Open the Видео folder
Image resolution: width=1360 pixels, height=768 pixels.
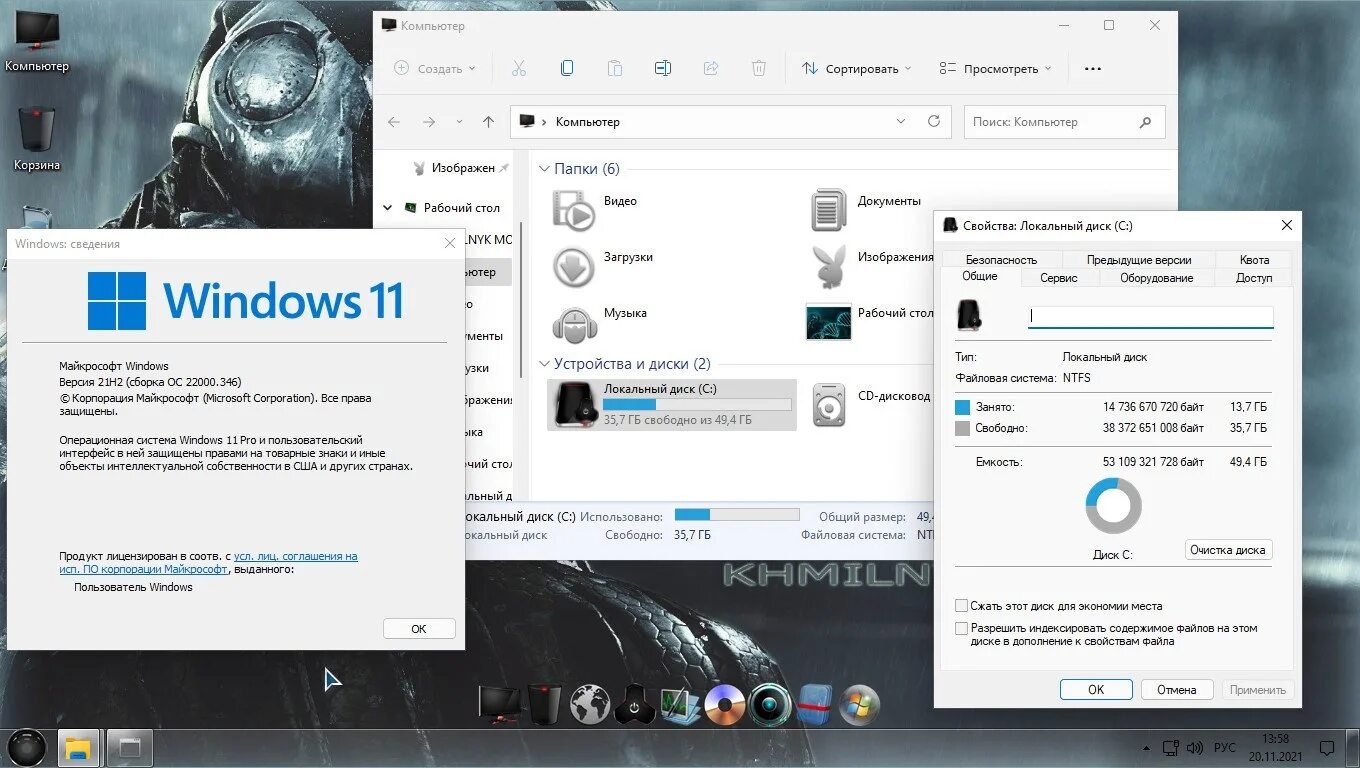[596, 209]
